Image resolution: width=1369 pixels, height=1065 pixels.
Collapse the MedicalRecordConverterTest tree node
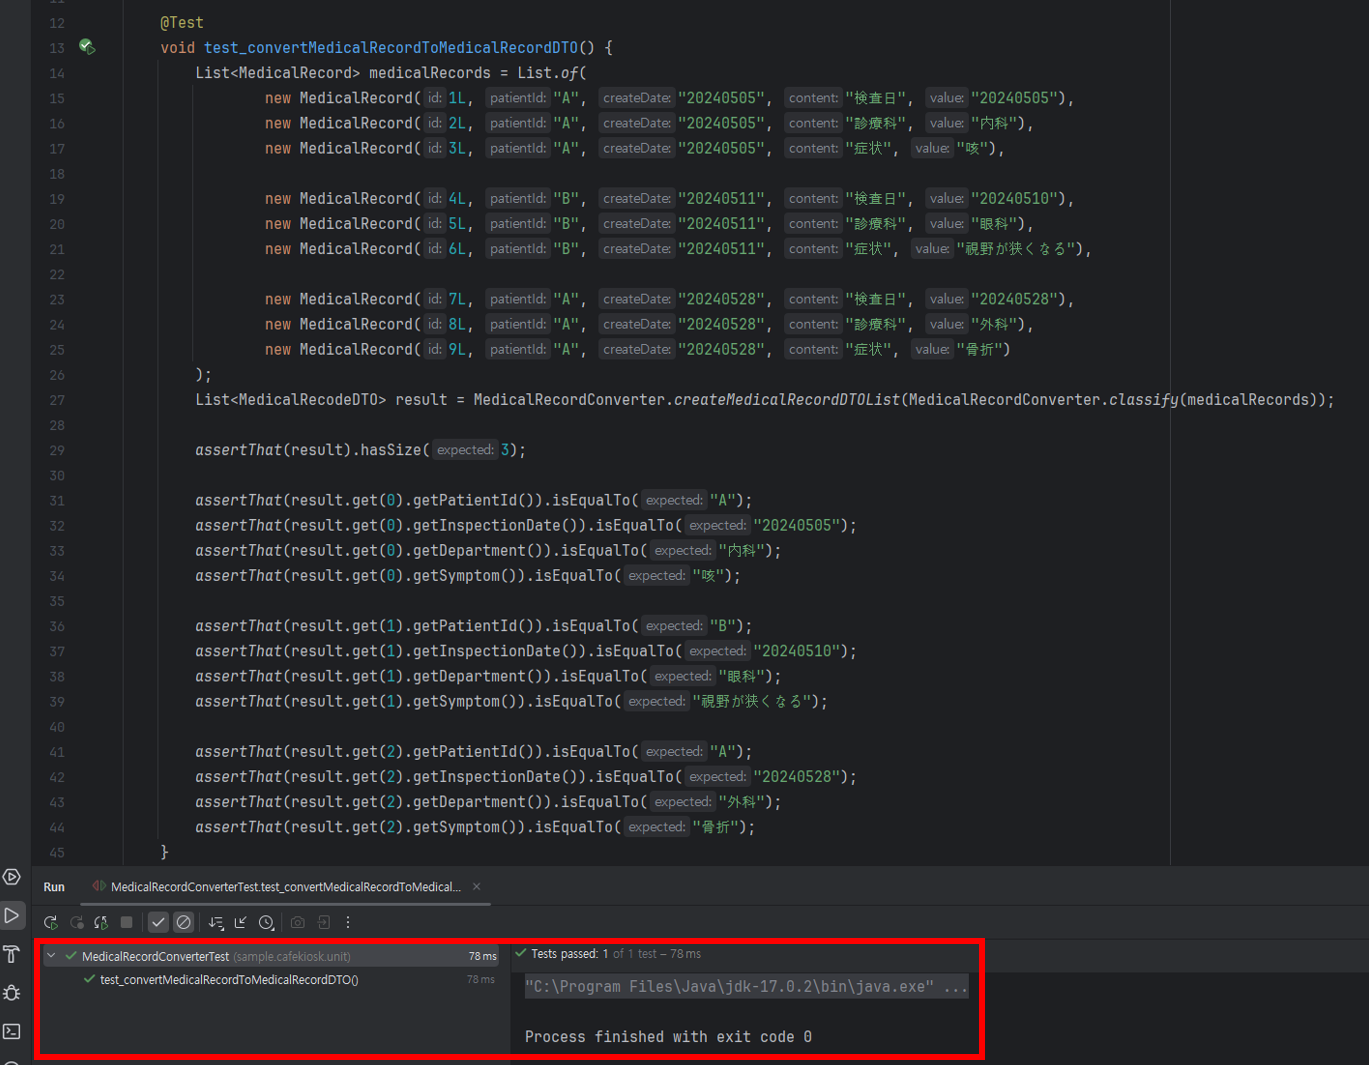click(x=49, y=955)
